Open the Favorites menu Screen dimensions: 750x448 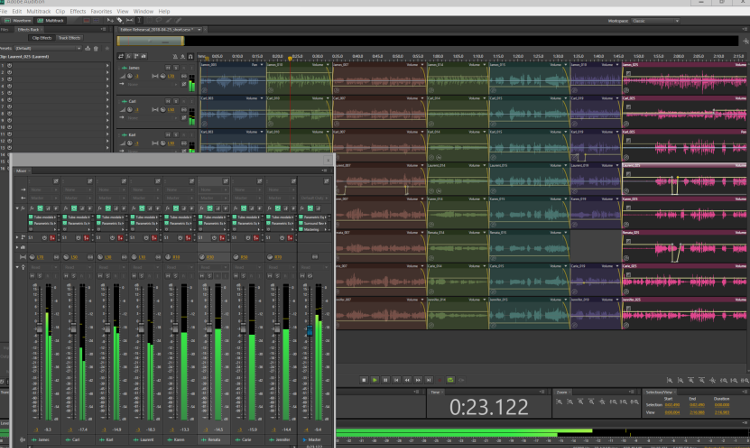coord(101,11)
